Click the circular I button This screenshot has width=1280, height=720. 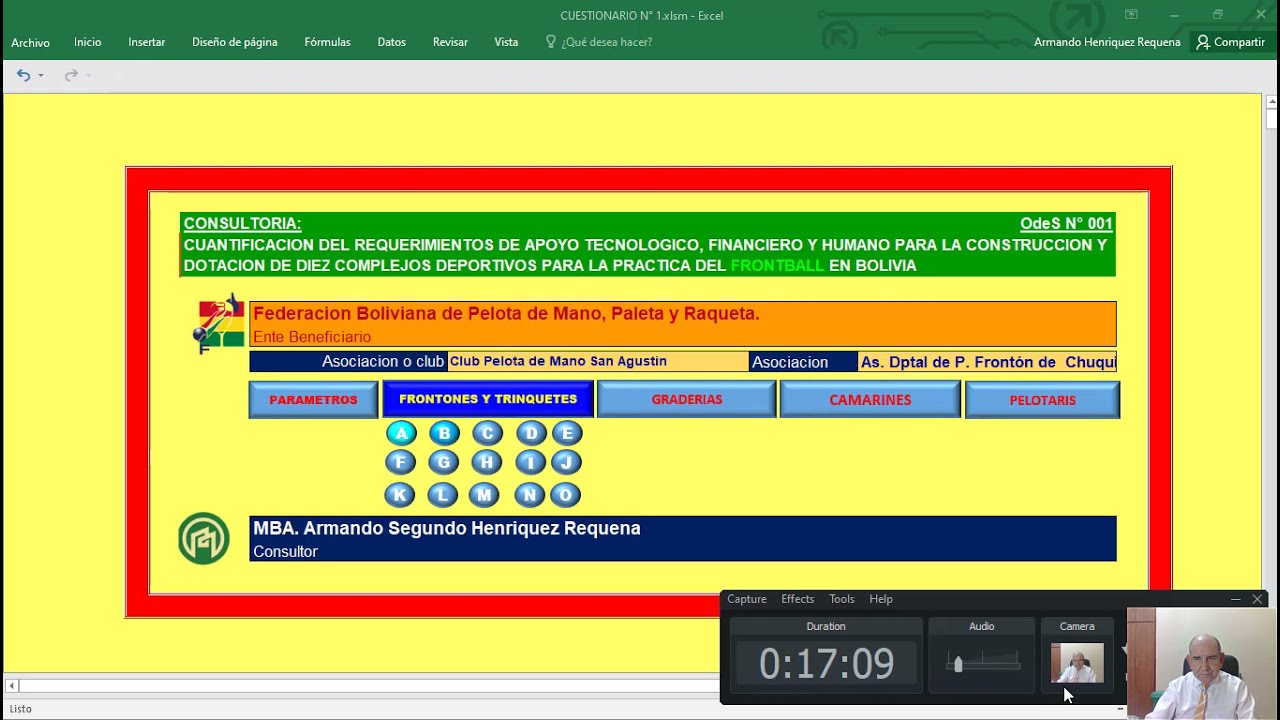pos(530,462)
